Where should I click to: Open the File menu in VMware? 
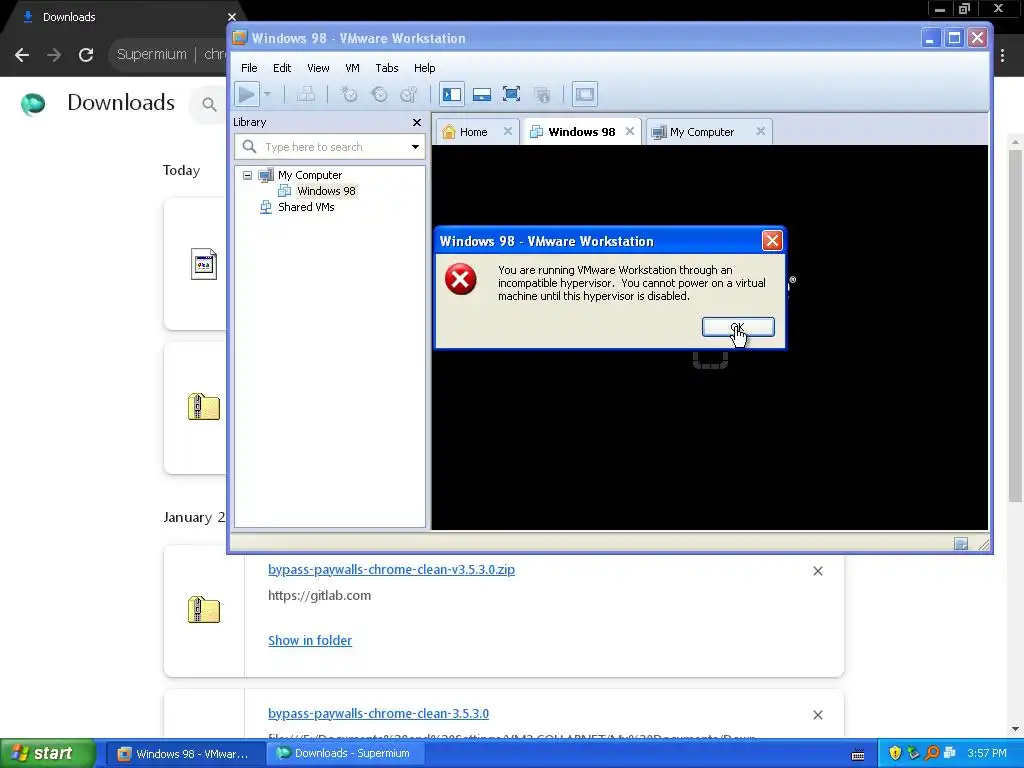(249, 68)
